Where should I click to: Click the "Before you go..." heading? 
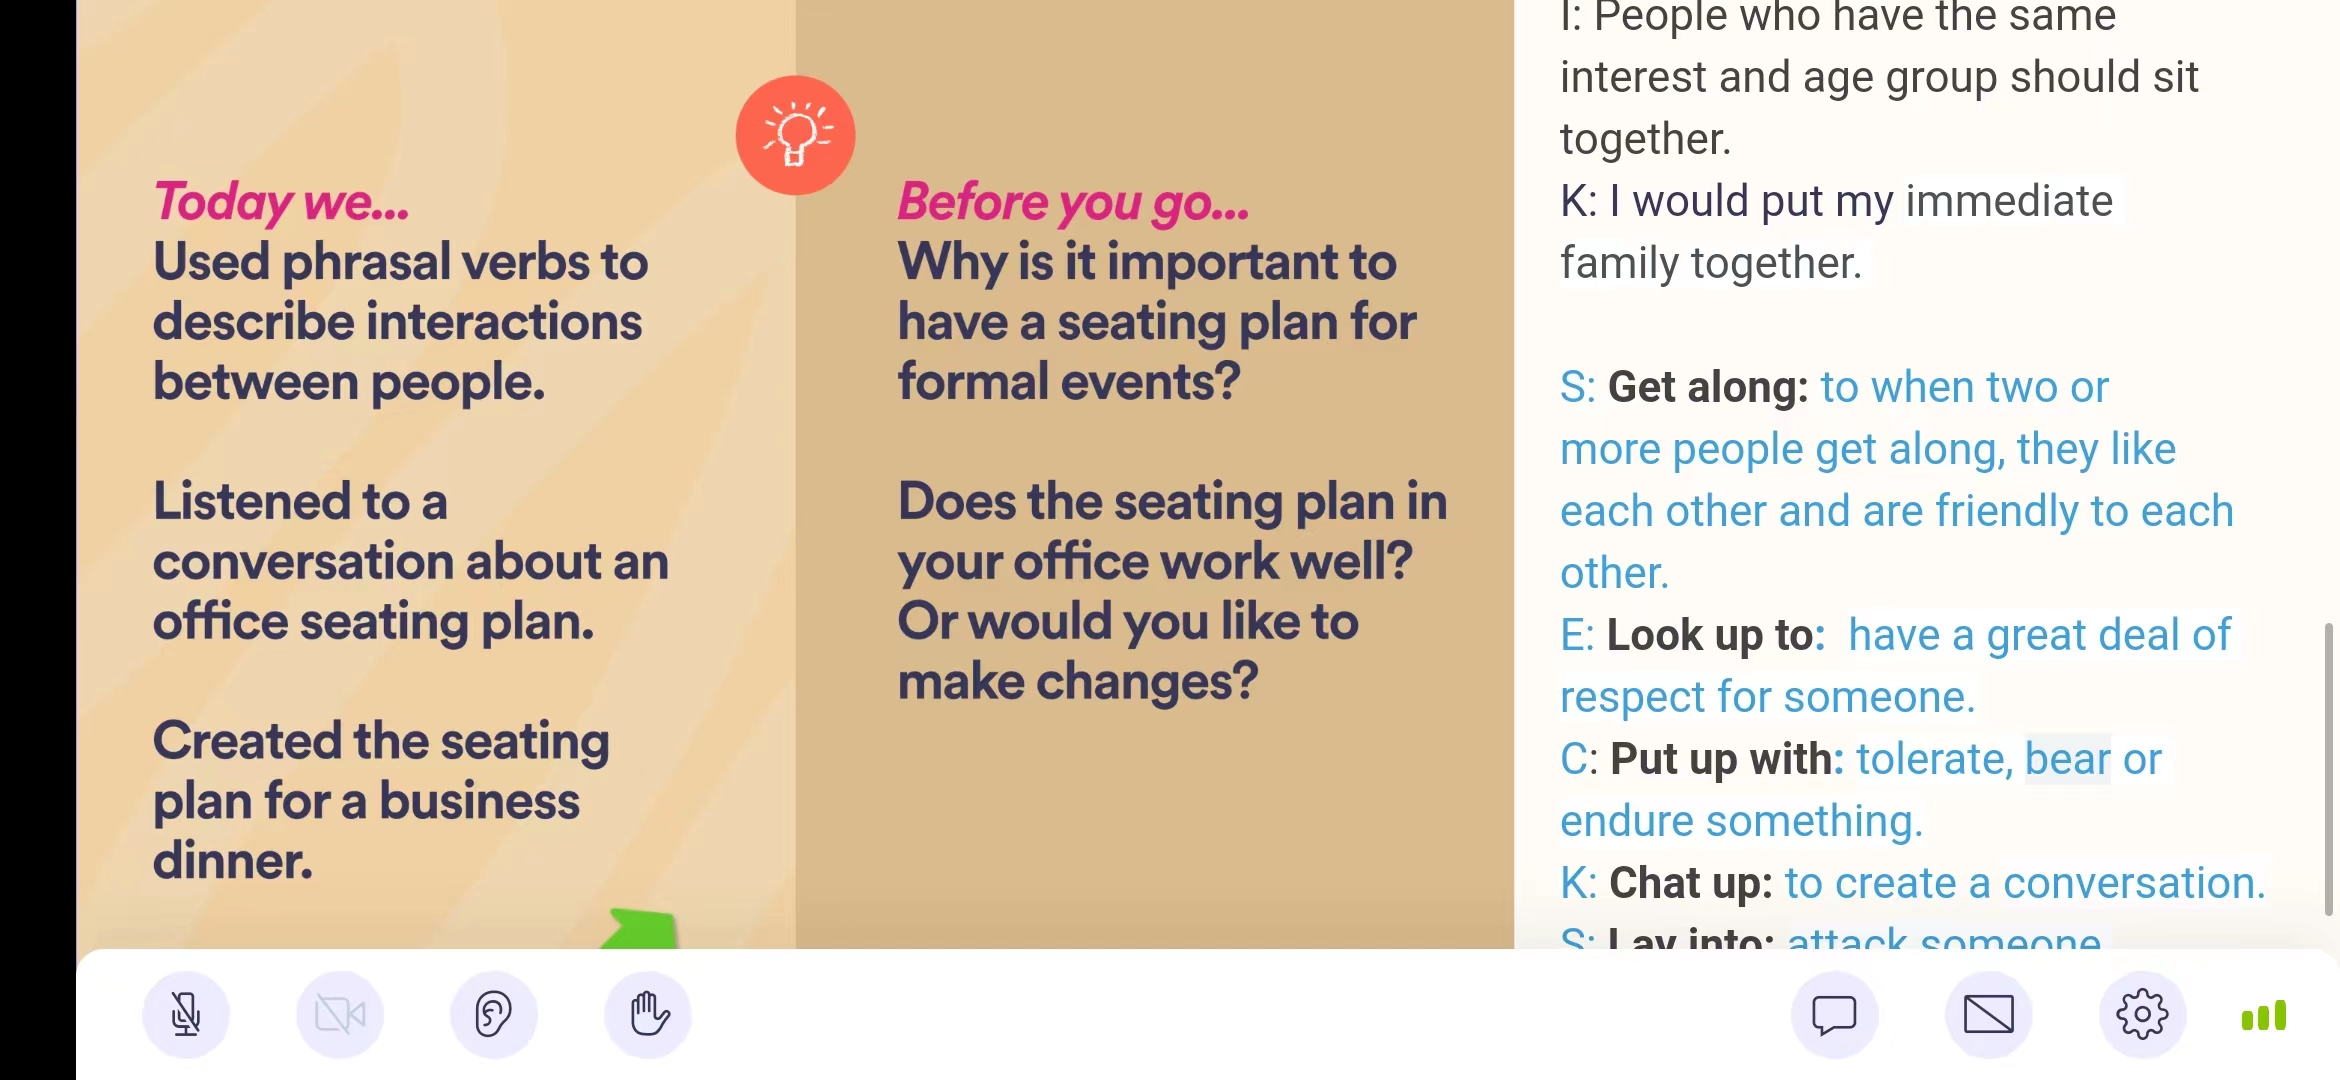click(x=1073, y=201)
